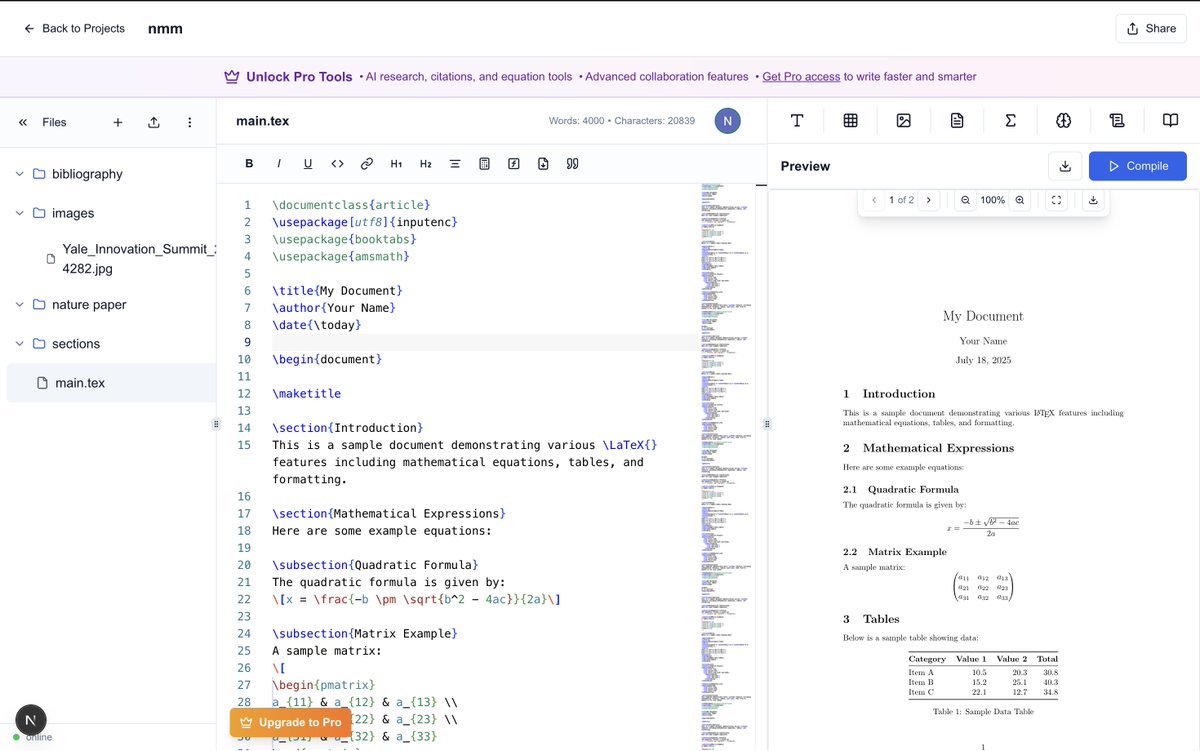Image resolution: width=1200 pixels, height=751 pixels.
Task: Collapse the images folder
Action: 20,213
